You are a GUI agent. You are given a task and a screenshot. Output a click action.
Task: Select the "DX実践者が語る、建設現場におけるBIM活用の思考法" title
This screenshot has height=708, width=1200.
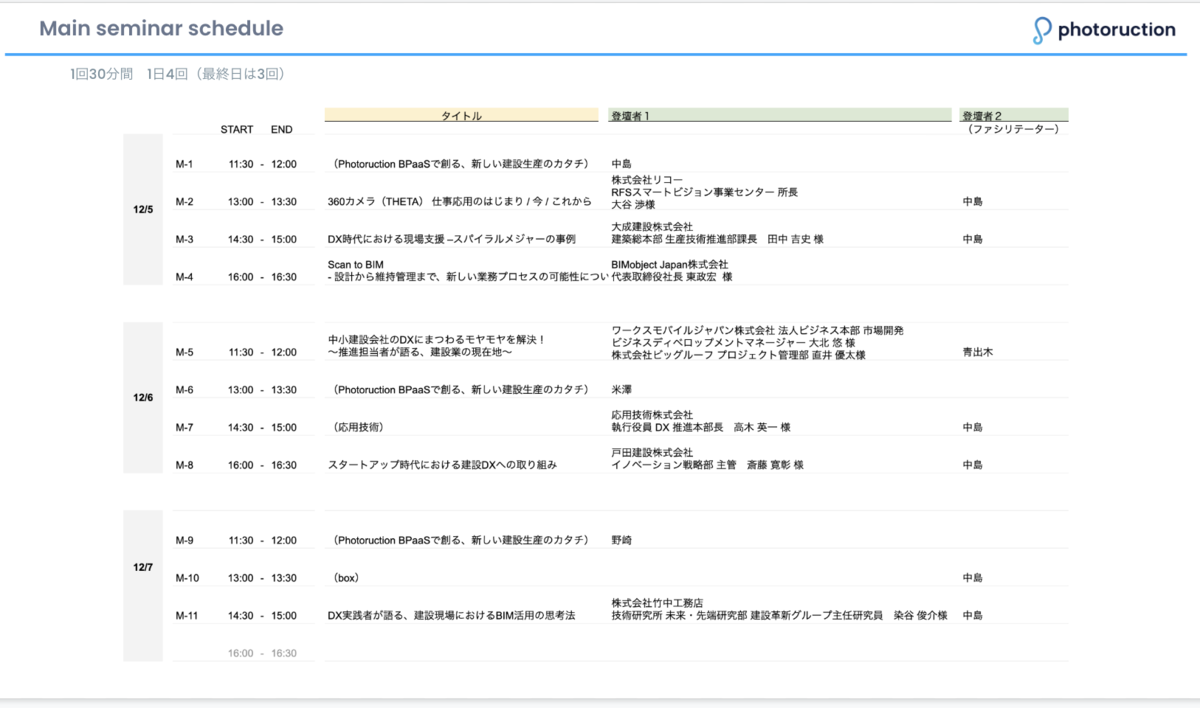click(452, 616)
